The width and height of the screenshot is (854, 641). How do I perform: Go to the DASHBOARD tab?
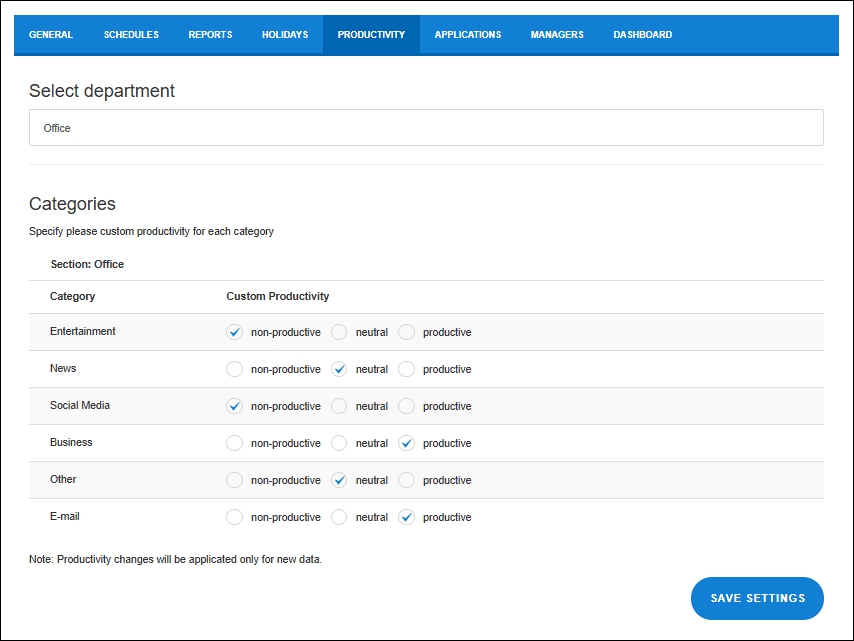tap(642, 34)
